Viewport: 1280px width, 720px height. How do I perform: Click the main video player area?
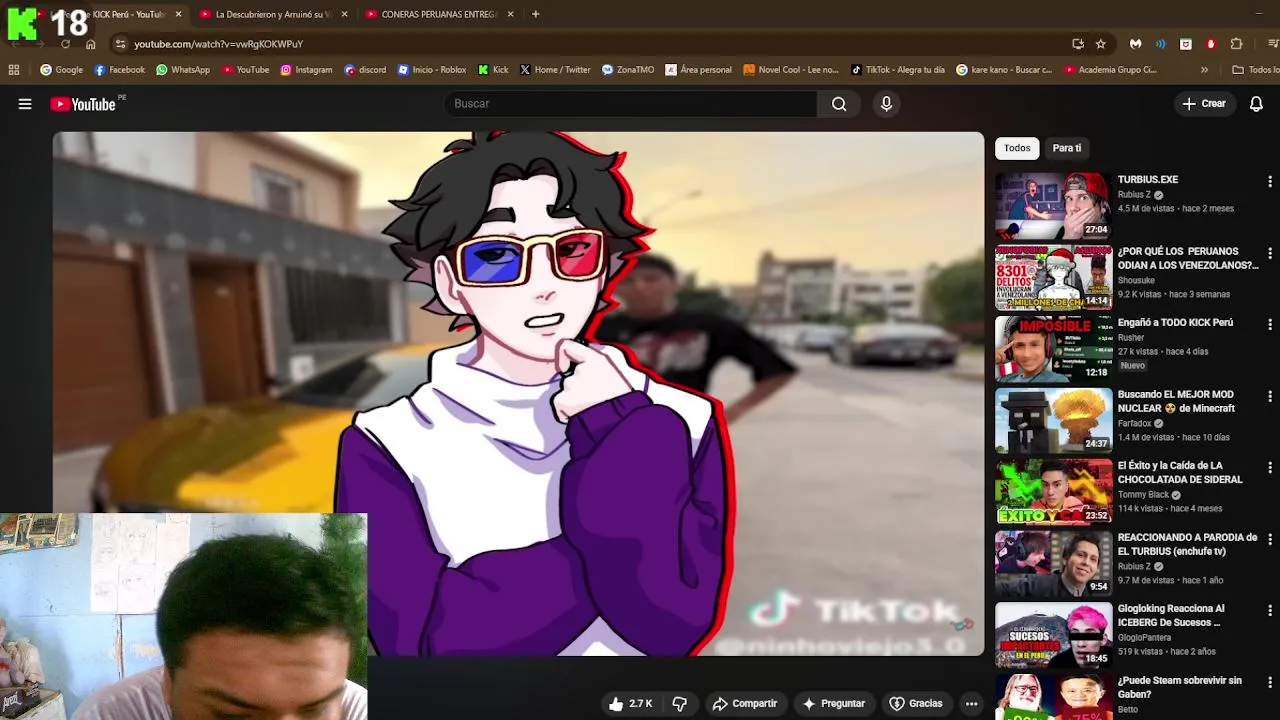(518, 393)
